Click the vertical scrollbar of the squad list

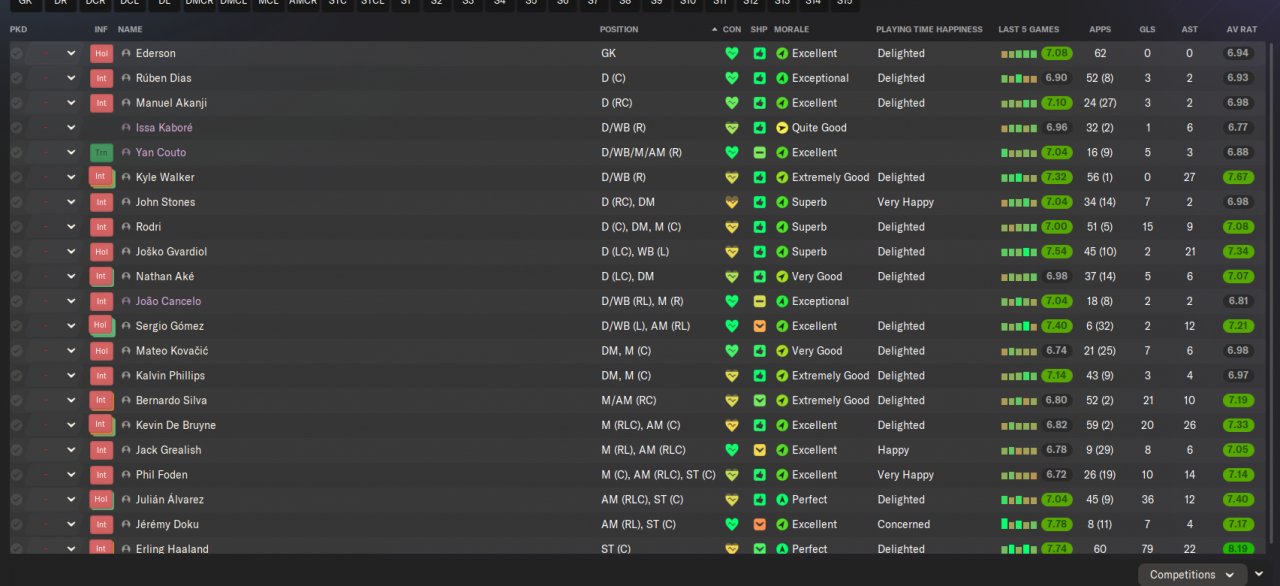[1272, 295]
